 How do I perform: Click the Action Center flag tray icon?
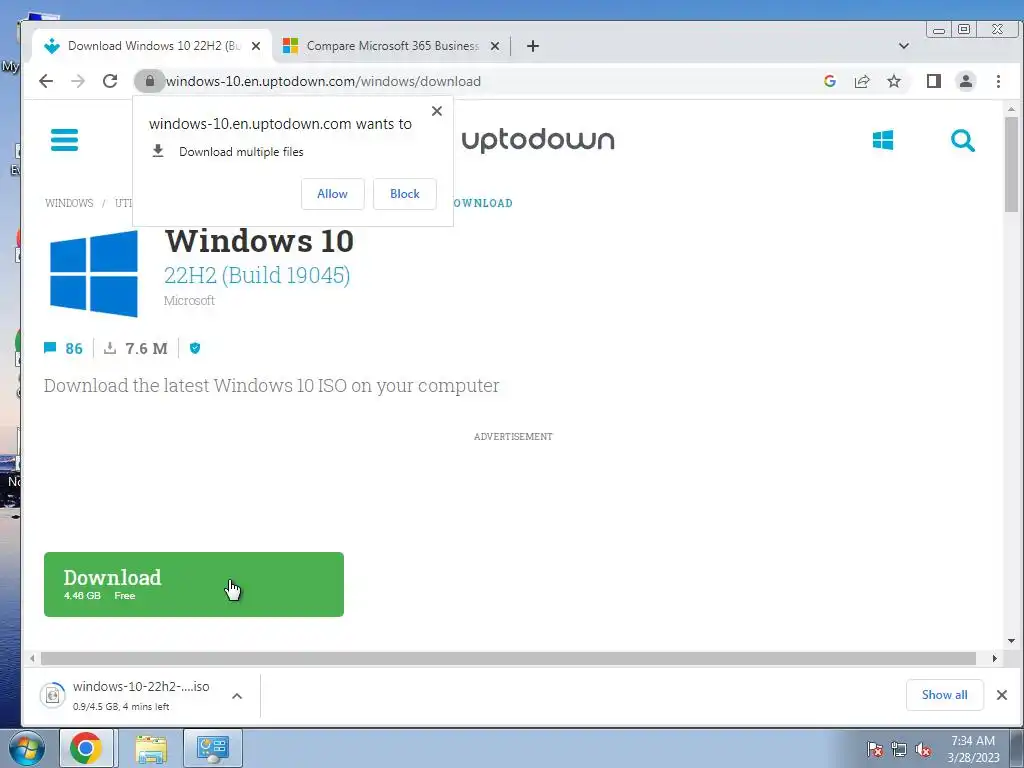(x=874, y=749)
